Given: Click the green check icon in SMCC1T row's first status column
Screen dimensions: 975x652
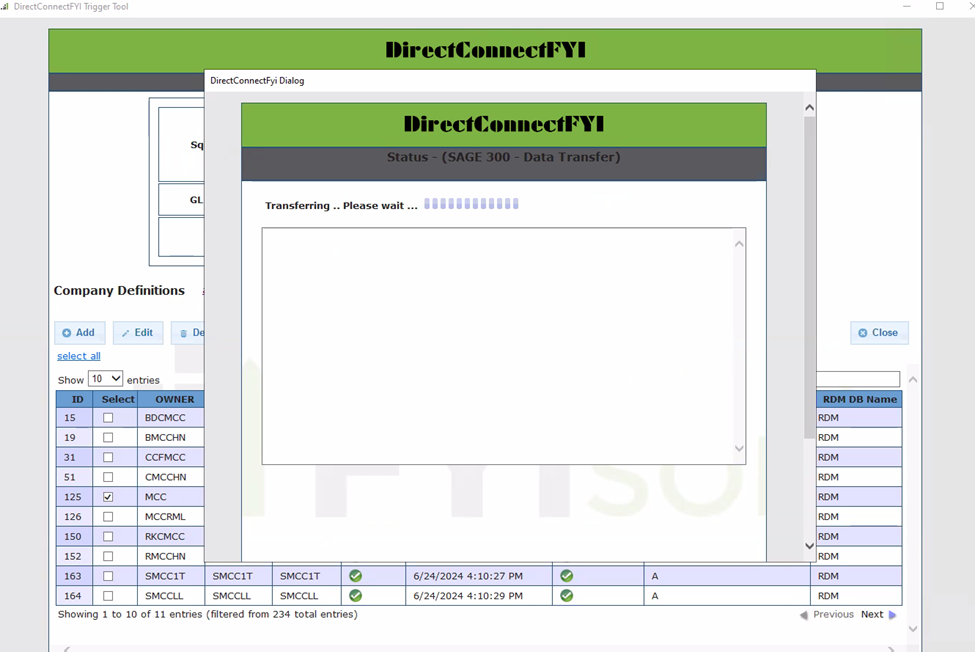Looking at the screenshot, I should (x=355, y=576).
